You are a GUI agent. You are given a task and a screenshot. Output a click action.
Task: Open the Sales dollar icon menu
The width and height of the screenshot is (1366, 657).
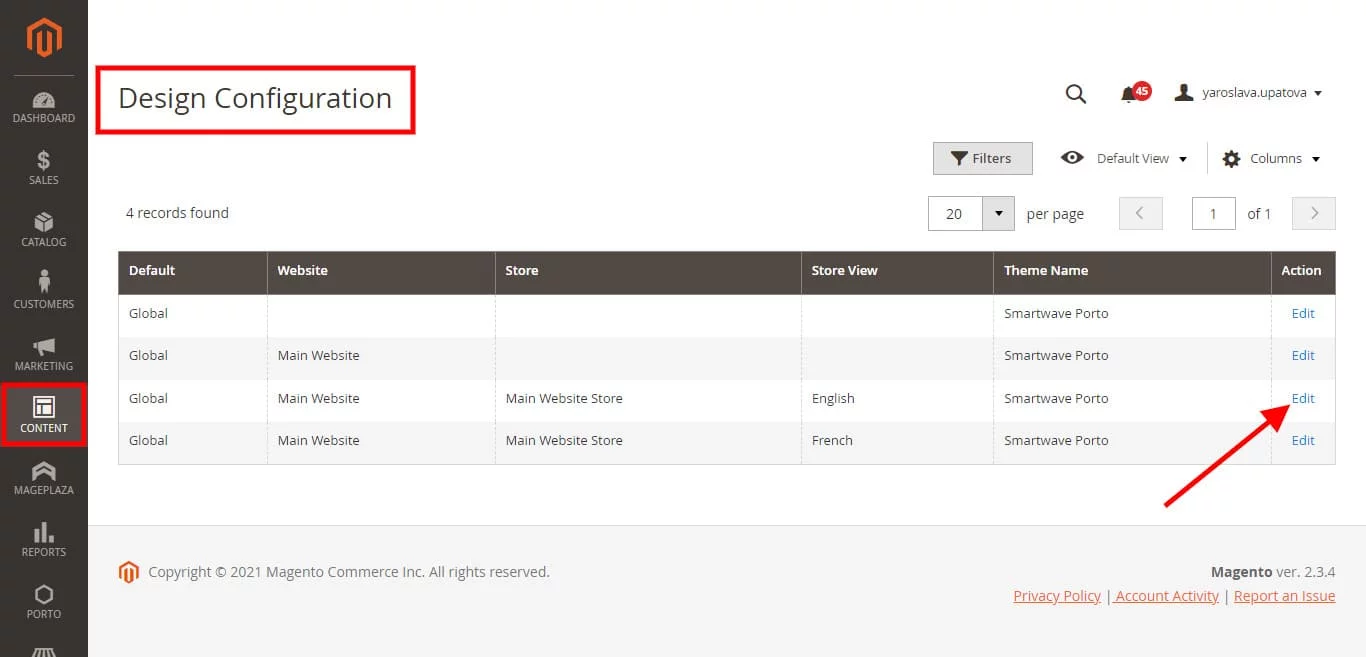coord(44,168)
